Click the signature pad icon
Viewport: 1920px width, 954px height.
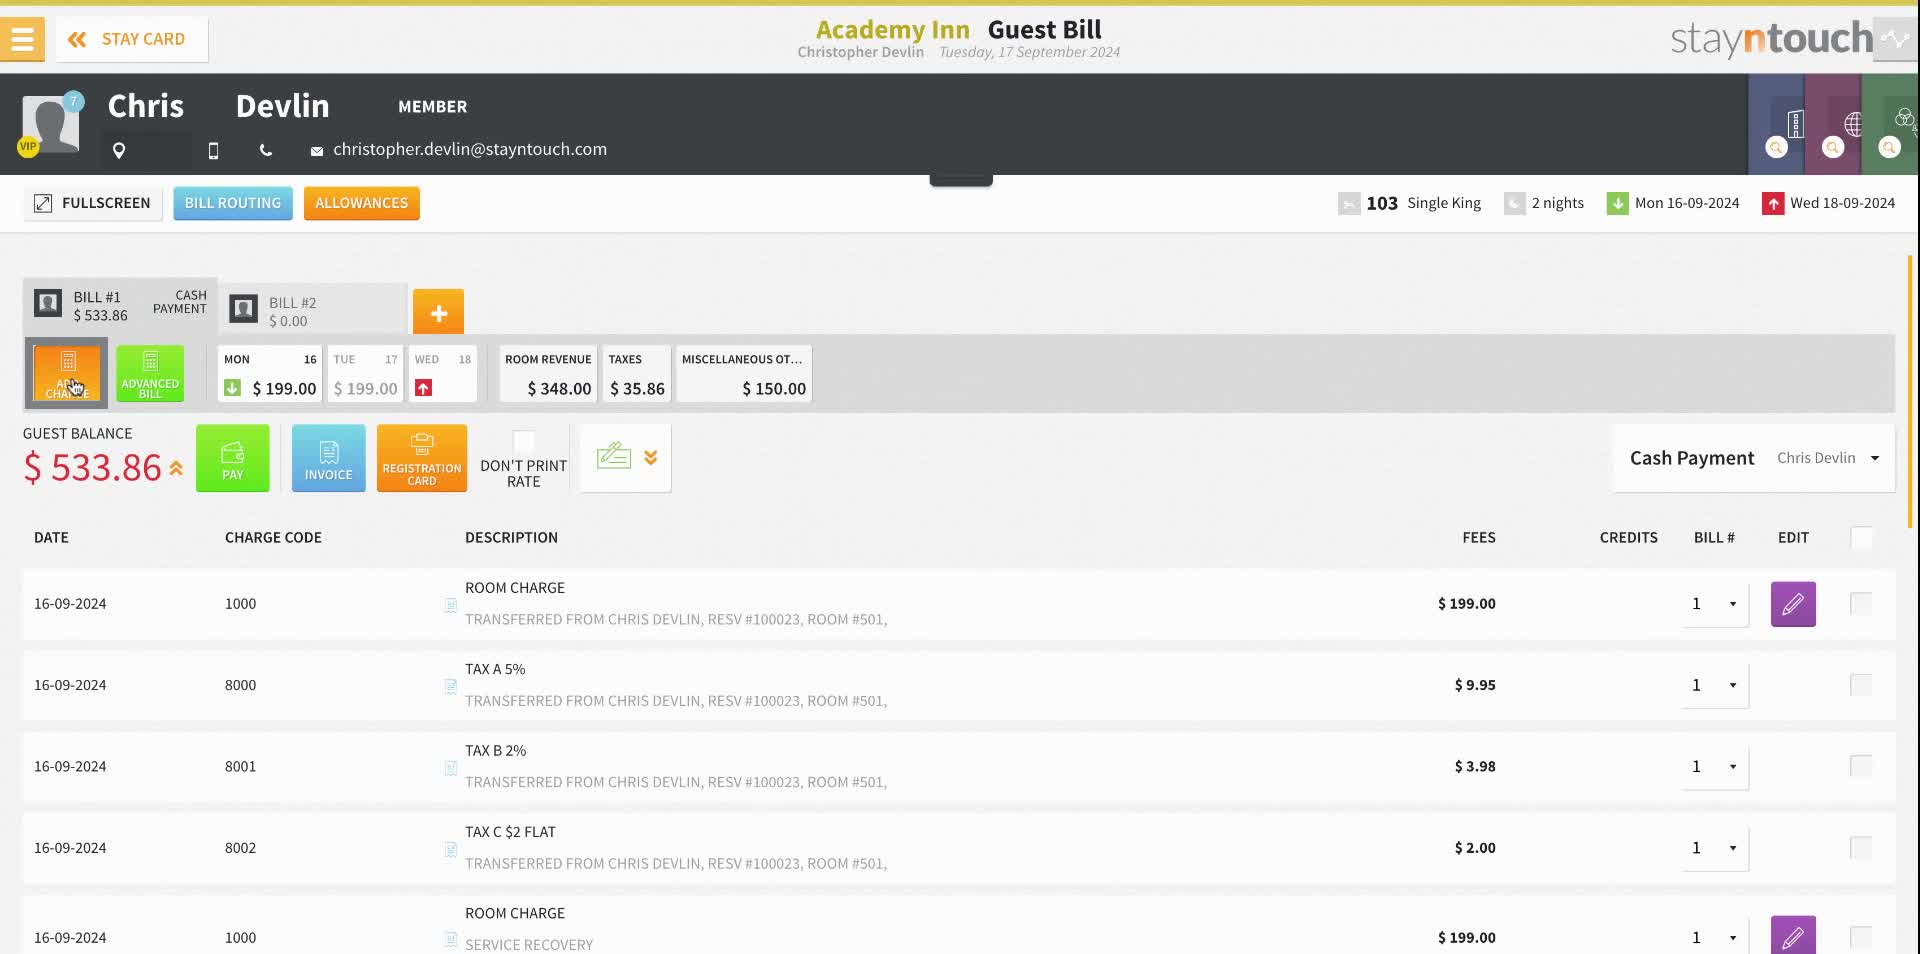click(614, 457)
